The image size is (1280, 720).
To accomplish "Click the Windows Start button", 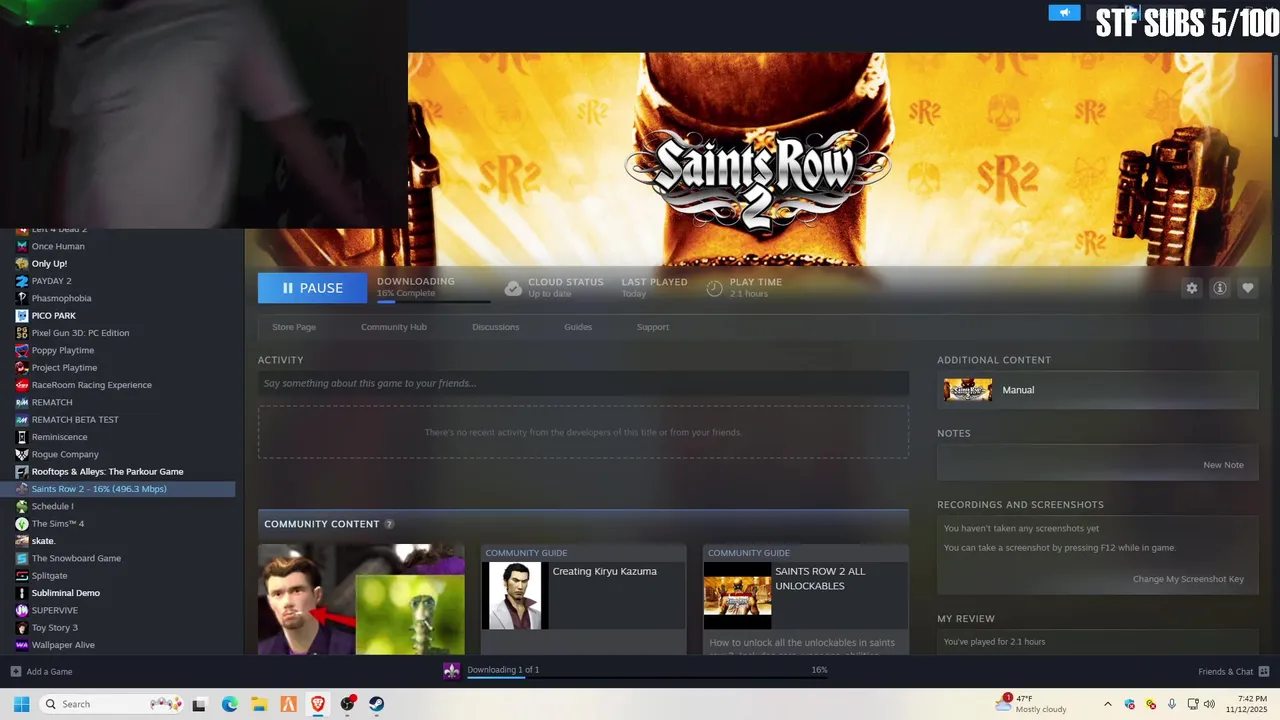I will click(21, 704).
